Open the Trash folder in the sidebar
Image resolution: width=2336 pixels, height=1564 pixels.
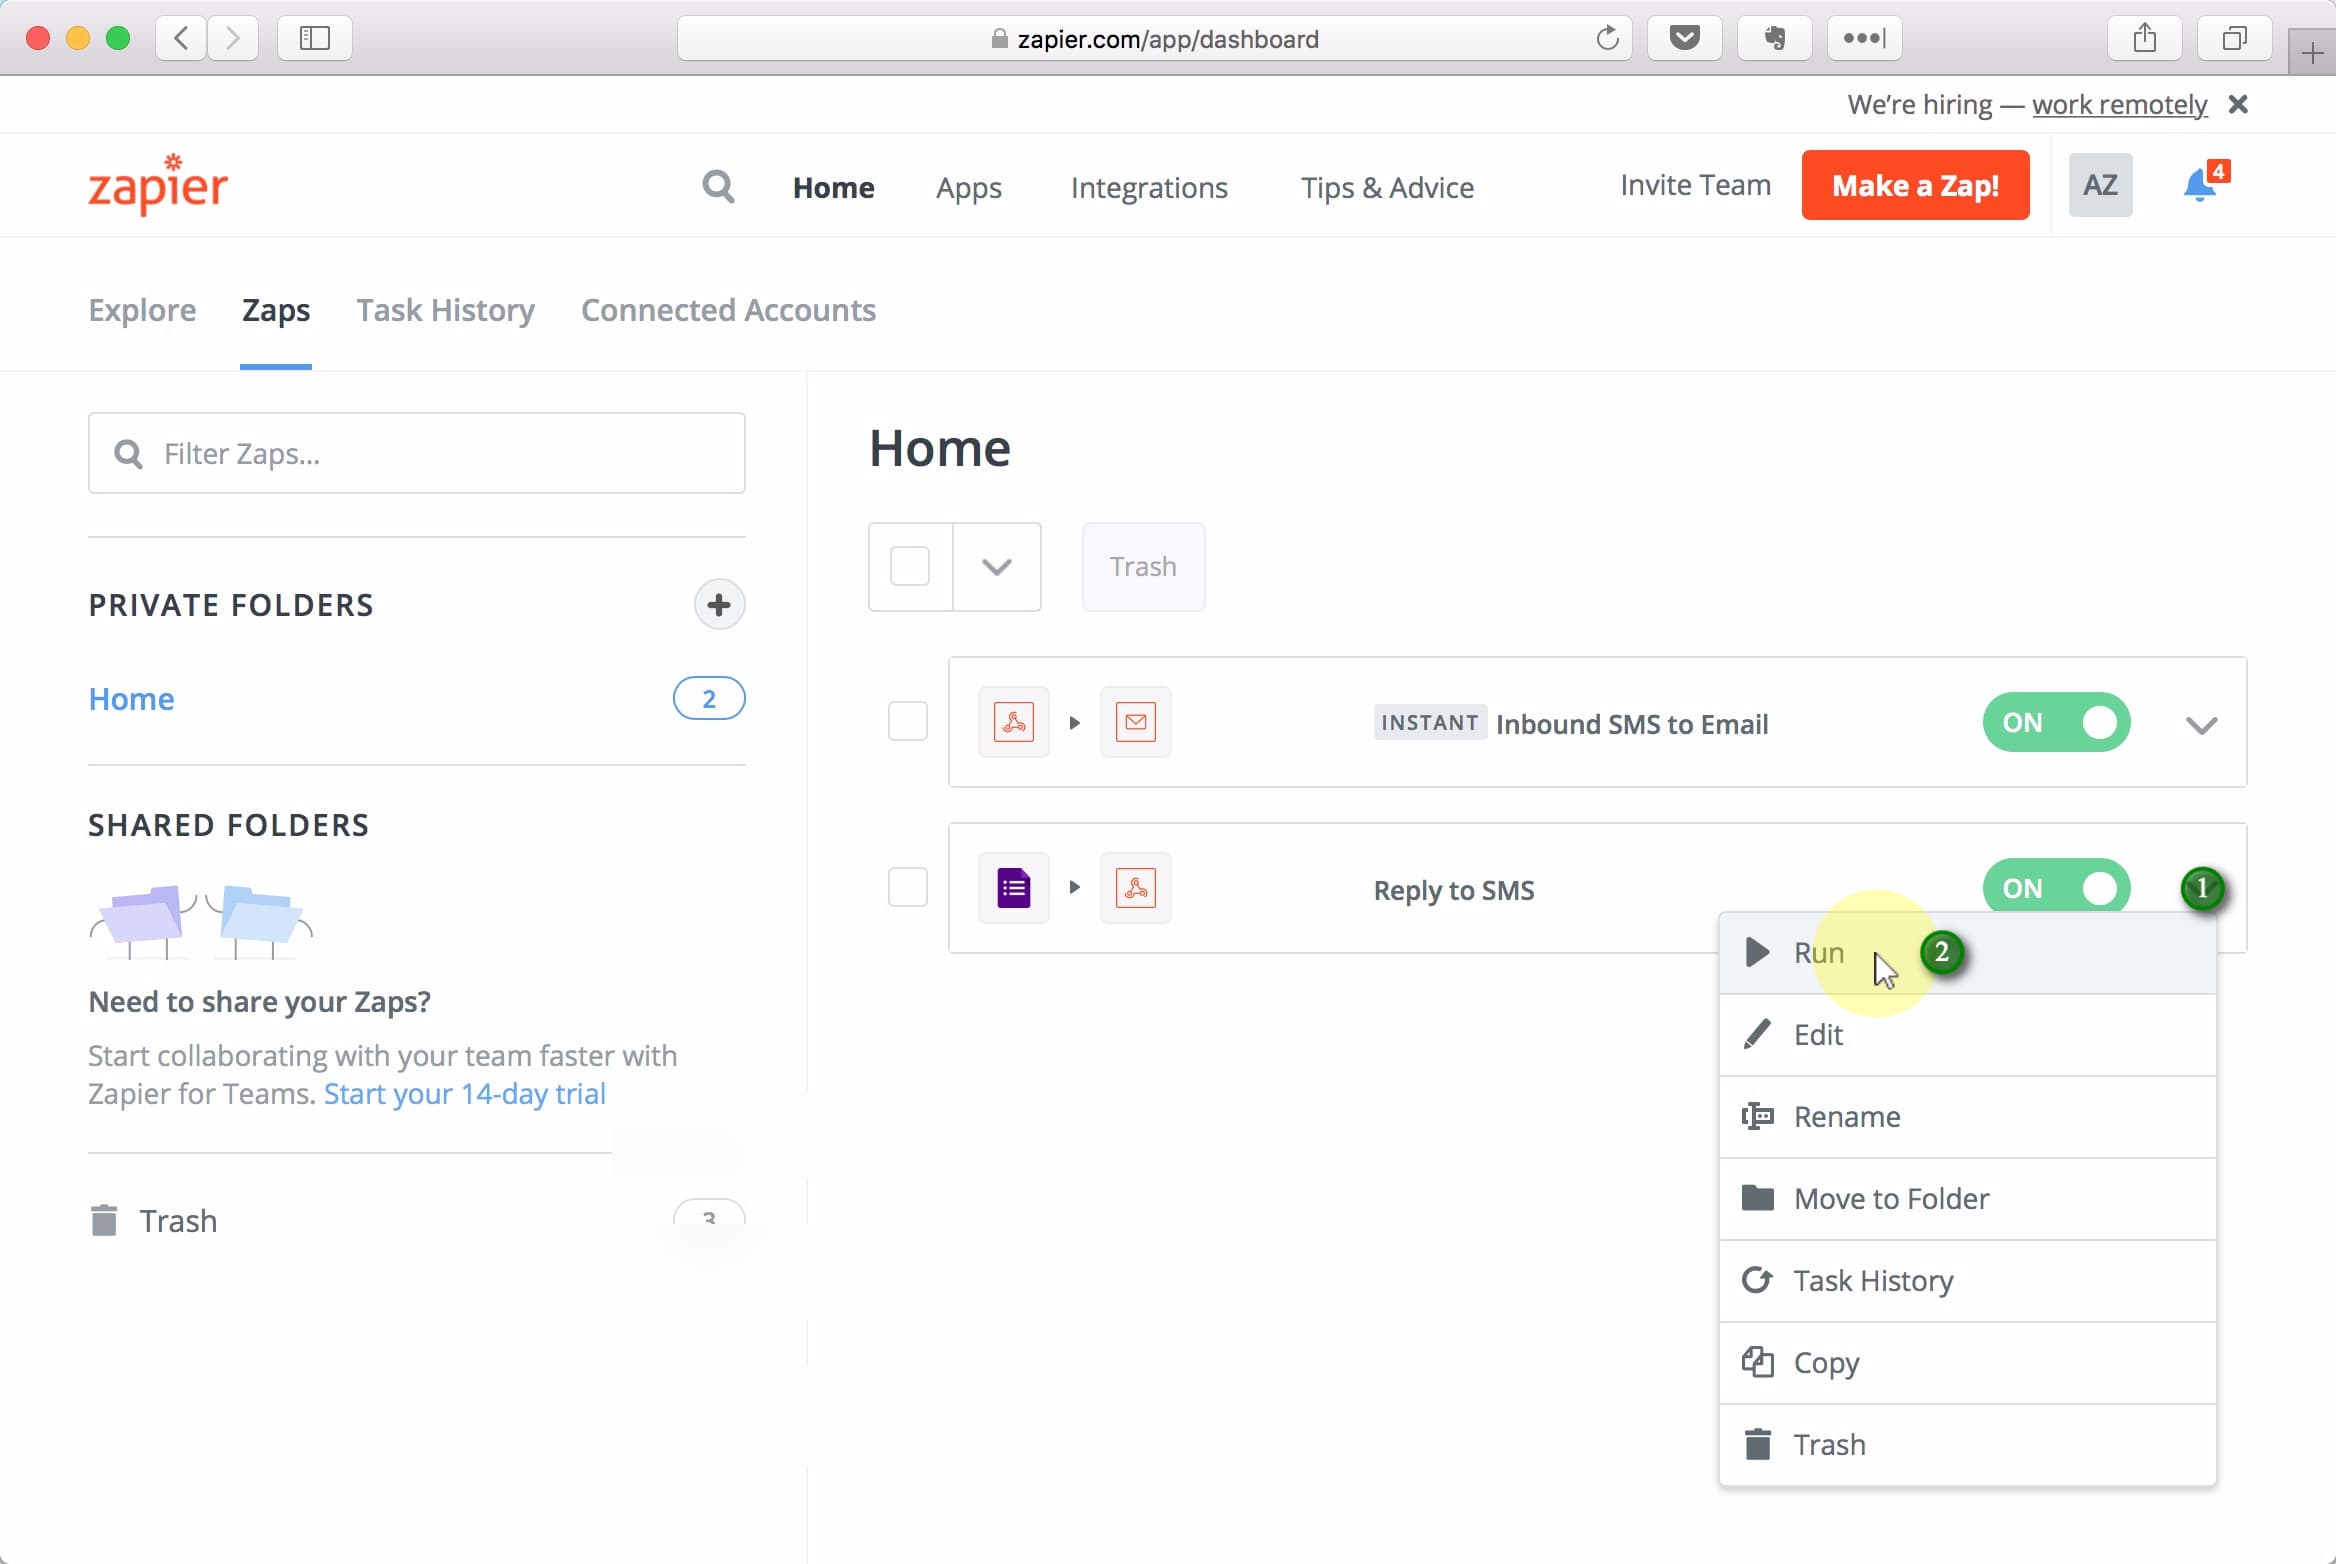[177, 1220]
